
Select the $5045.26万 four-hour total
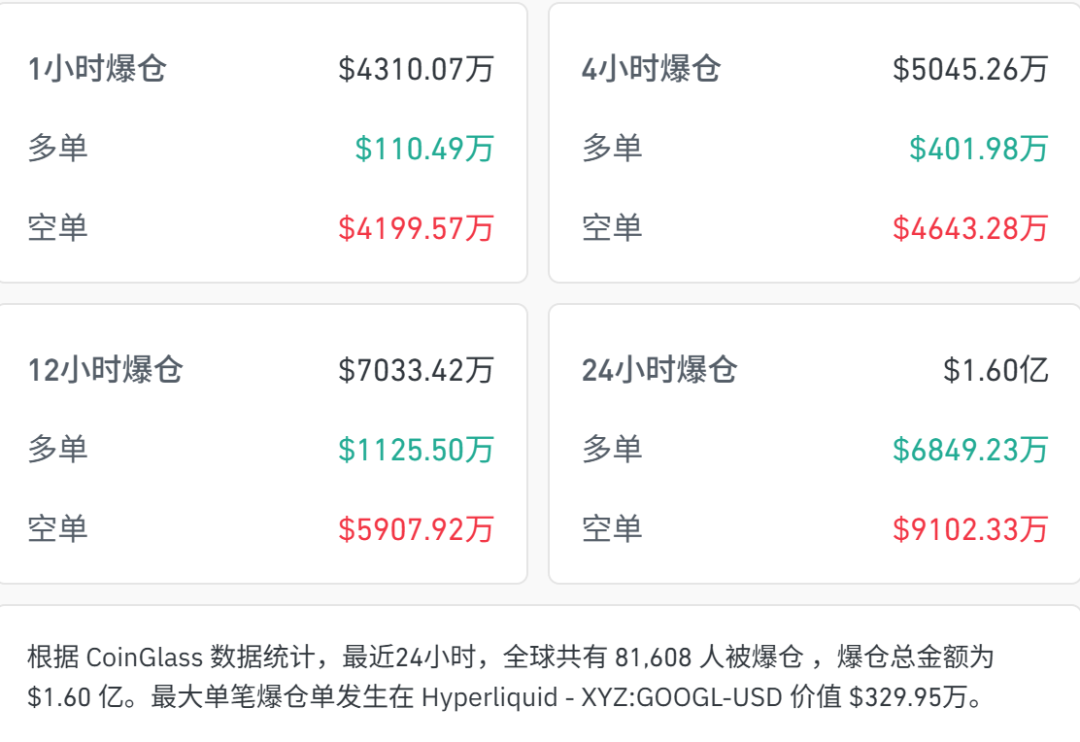(970, 69)
